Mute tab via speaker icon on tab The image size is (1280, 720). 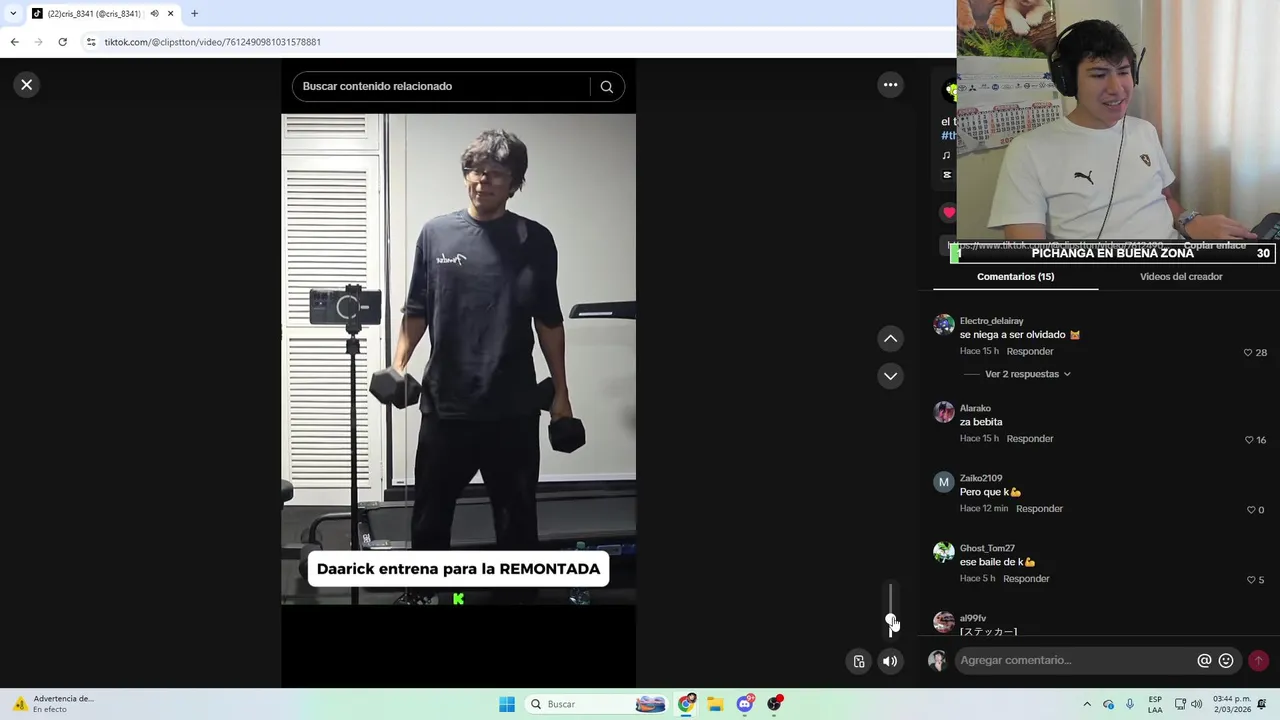pos(154,13)
